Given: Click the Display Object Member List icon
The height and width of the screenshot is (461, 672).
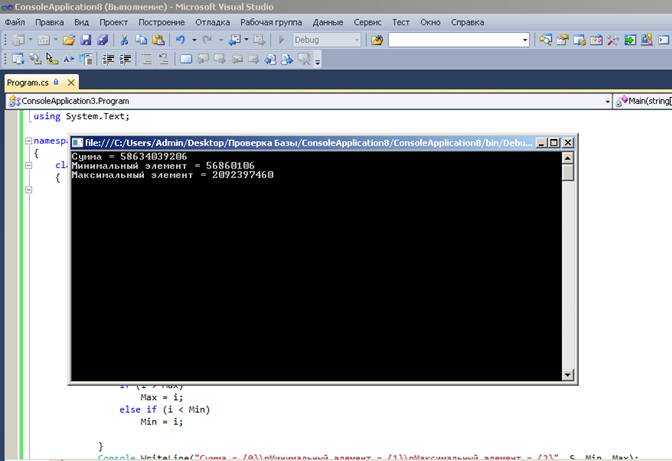Looking at the screenshot, I should 18,59.
